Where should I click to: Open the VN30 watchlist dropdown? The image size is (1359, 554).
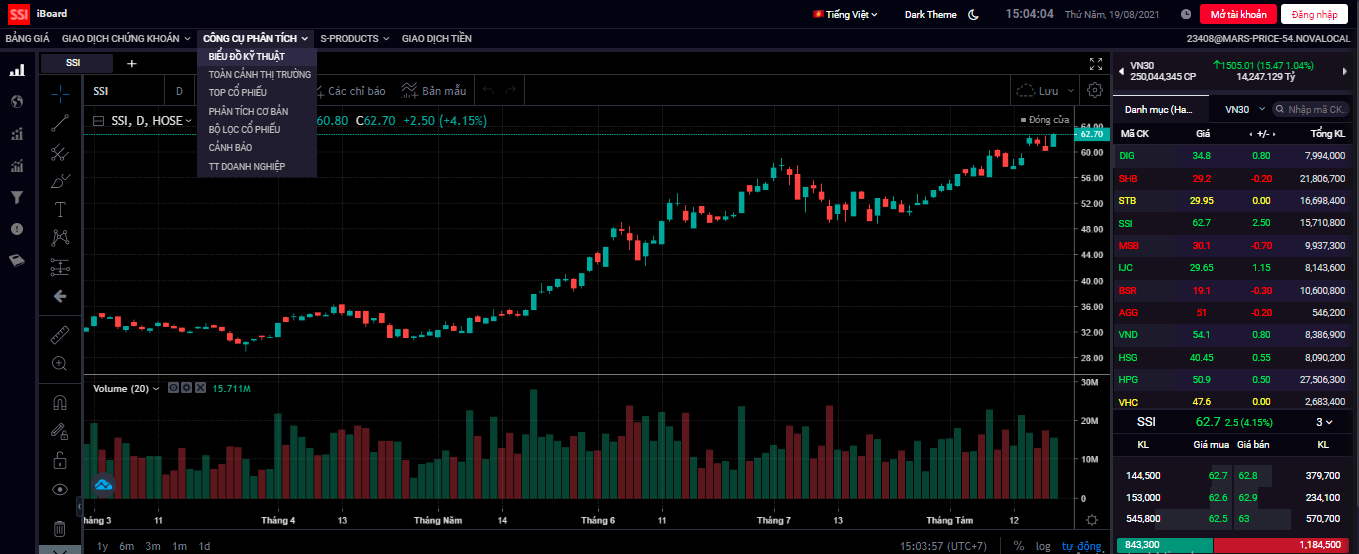pyautogui.click(x=1246, y=109)
